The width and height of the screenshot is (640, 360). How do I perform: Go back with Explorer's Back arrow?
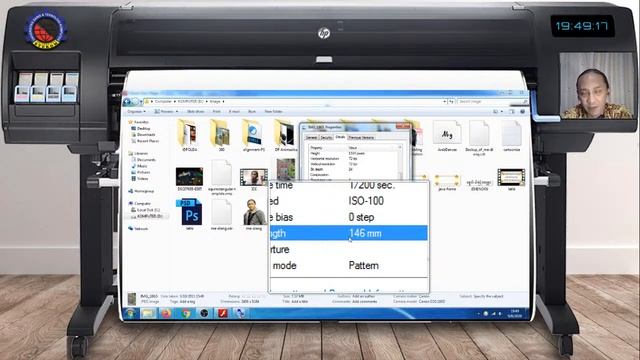coord(127,102)
